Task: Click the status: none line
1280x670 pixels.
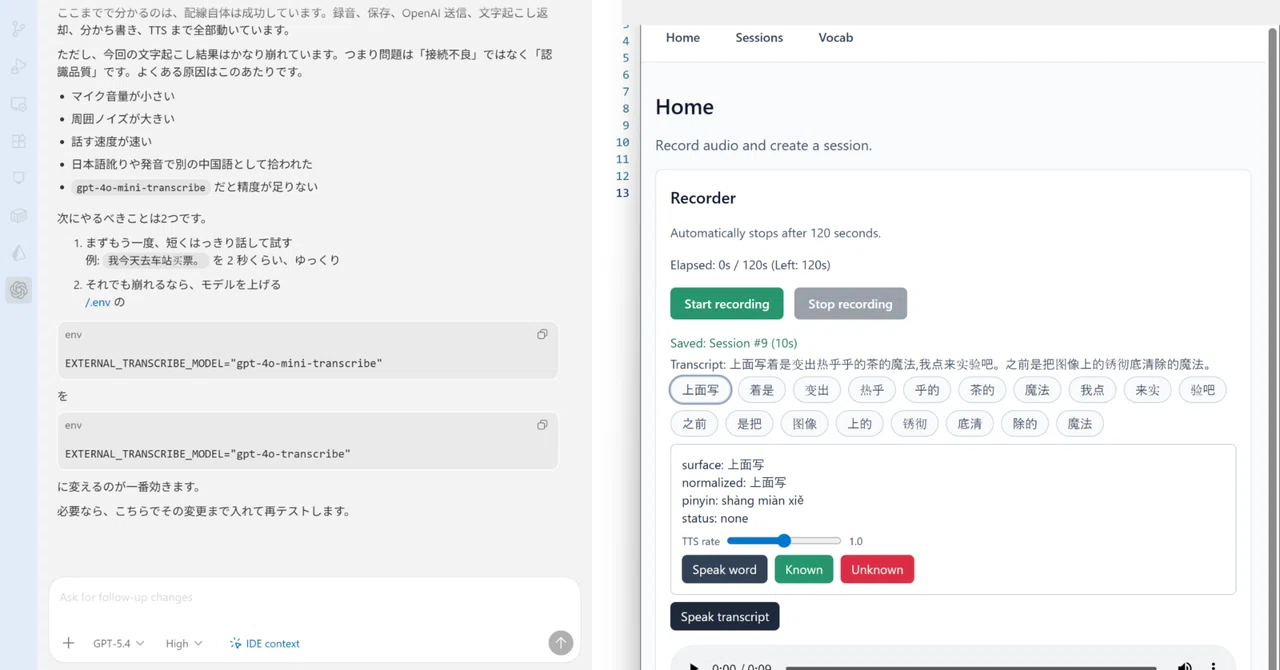Action: tap(715, 518)
